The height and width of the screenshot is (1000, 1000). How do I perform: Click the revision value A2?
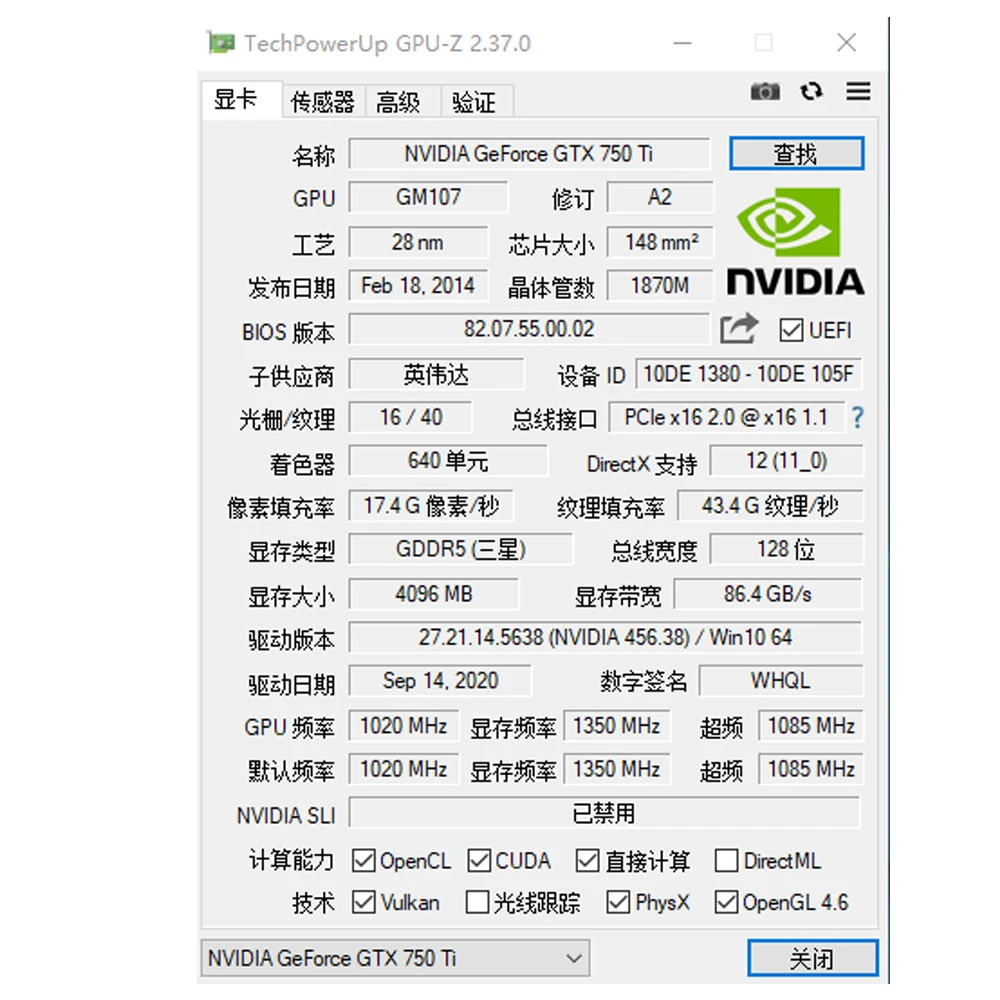[x=660, y=198]
